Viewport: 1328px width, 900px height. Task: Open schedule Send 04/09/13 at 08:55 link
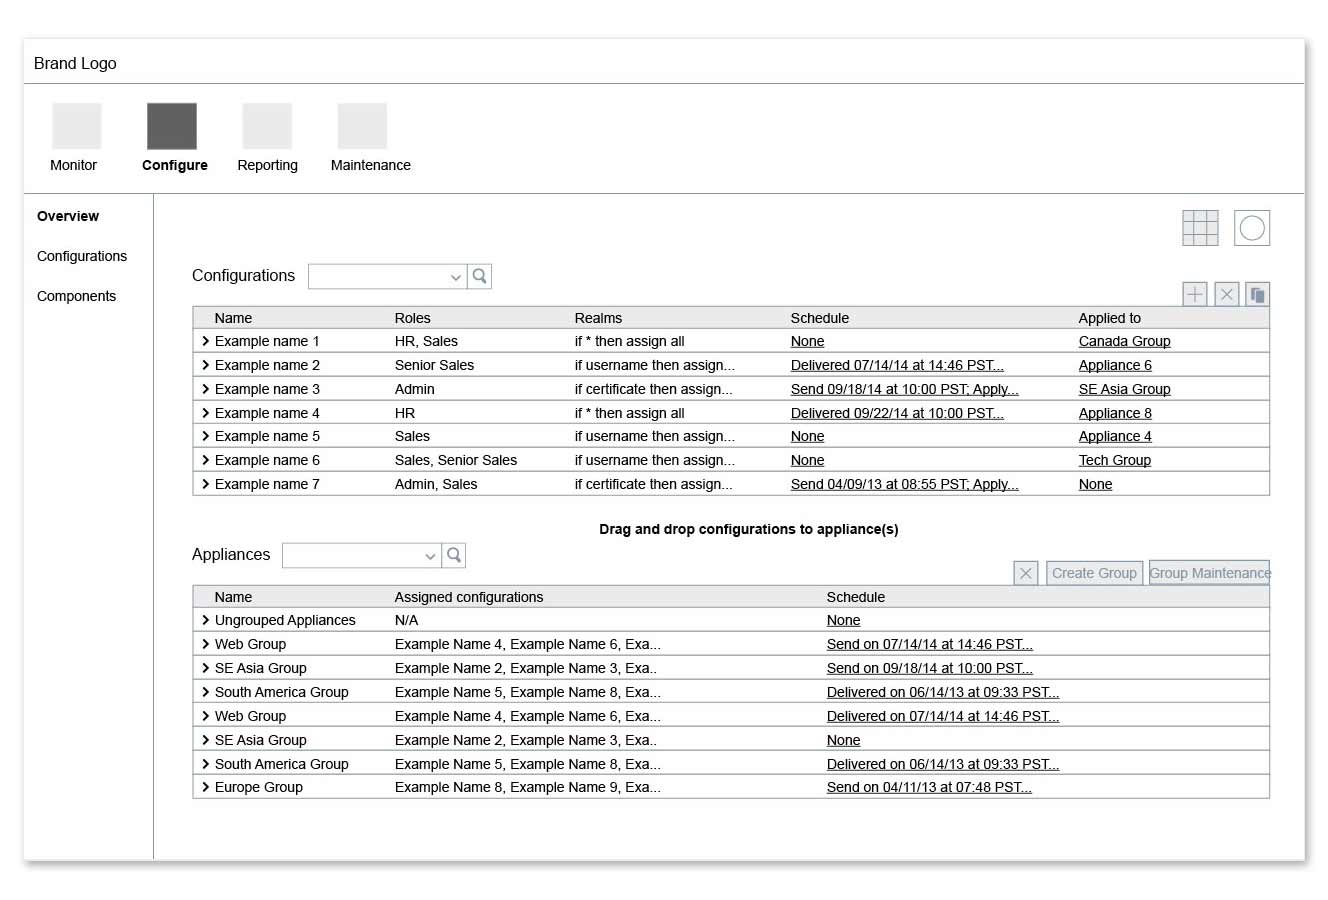[x=904, y=484]
